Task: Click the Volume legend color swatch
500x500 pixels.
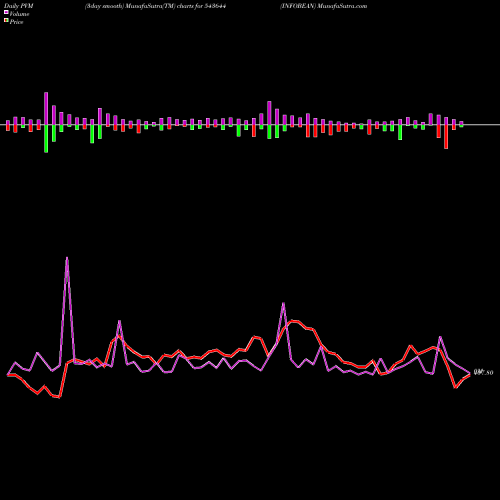Action: point(6,12)
